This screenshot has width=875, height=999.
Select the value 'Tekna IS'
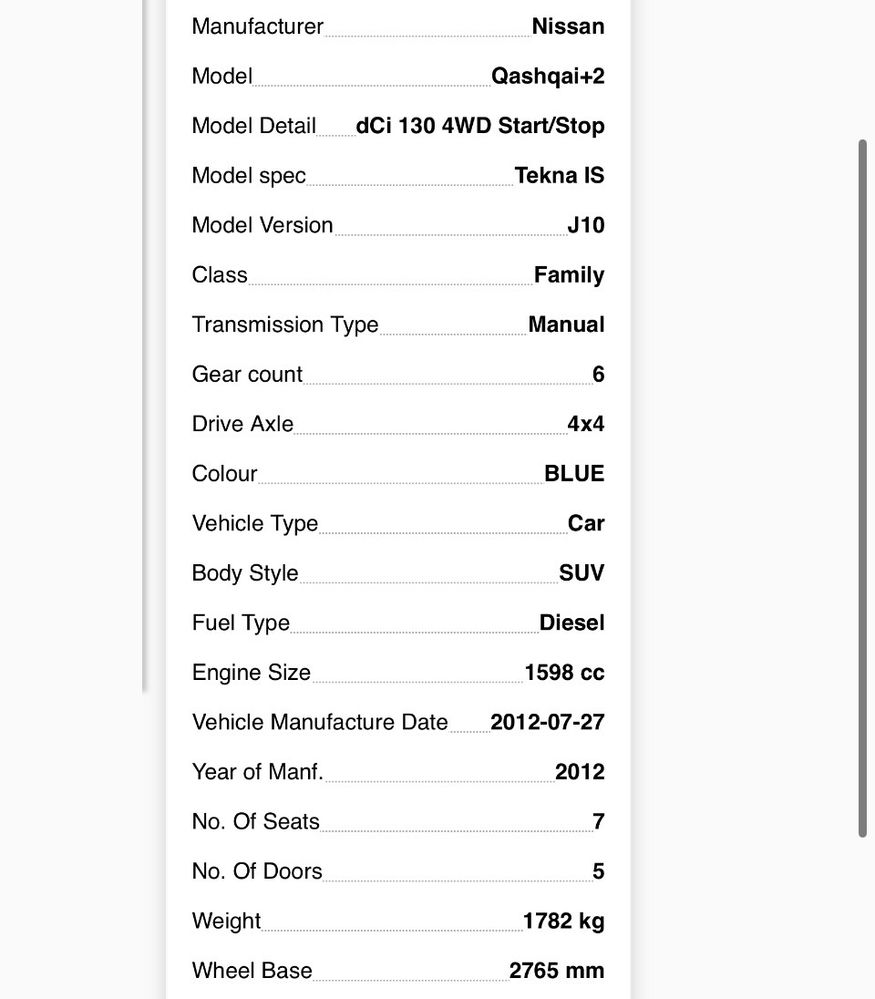[x=559, y=175]
